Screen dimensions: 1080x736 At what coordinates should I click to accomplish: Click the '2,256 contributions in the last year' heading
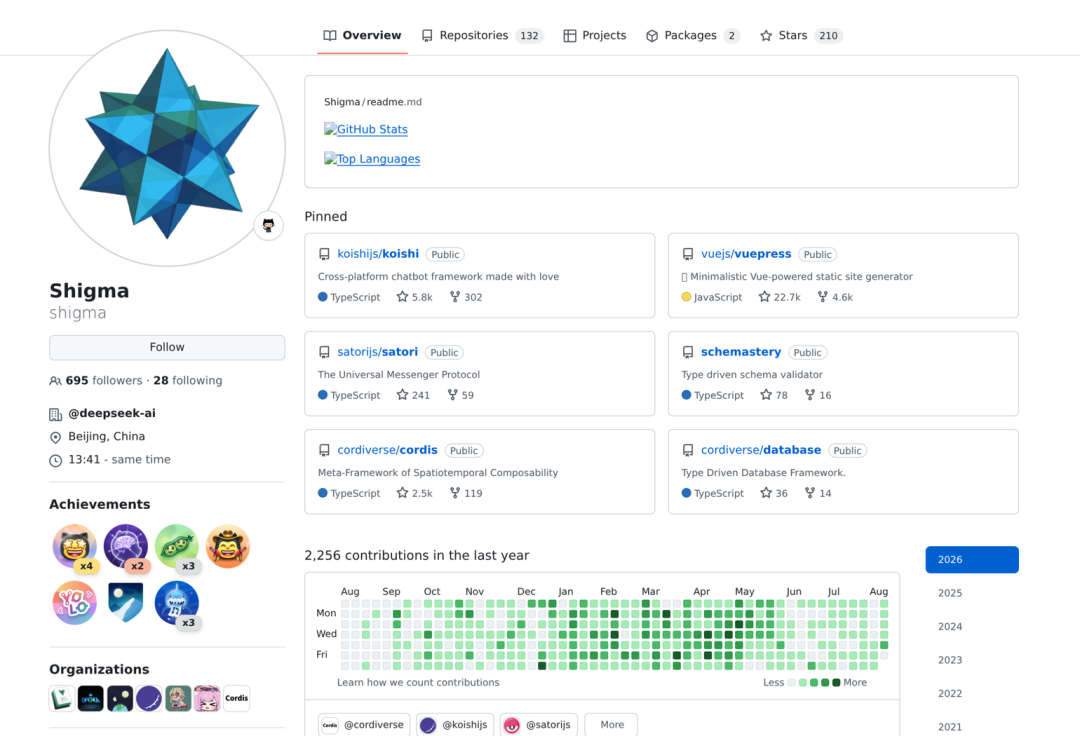tap(417, 555)
